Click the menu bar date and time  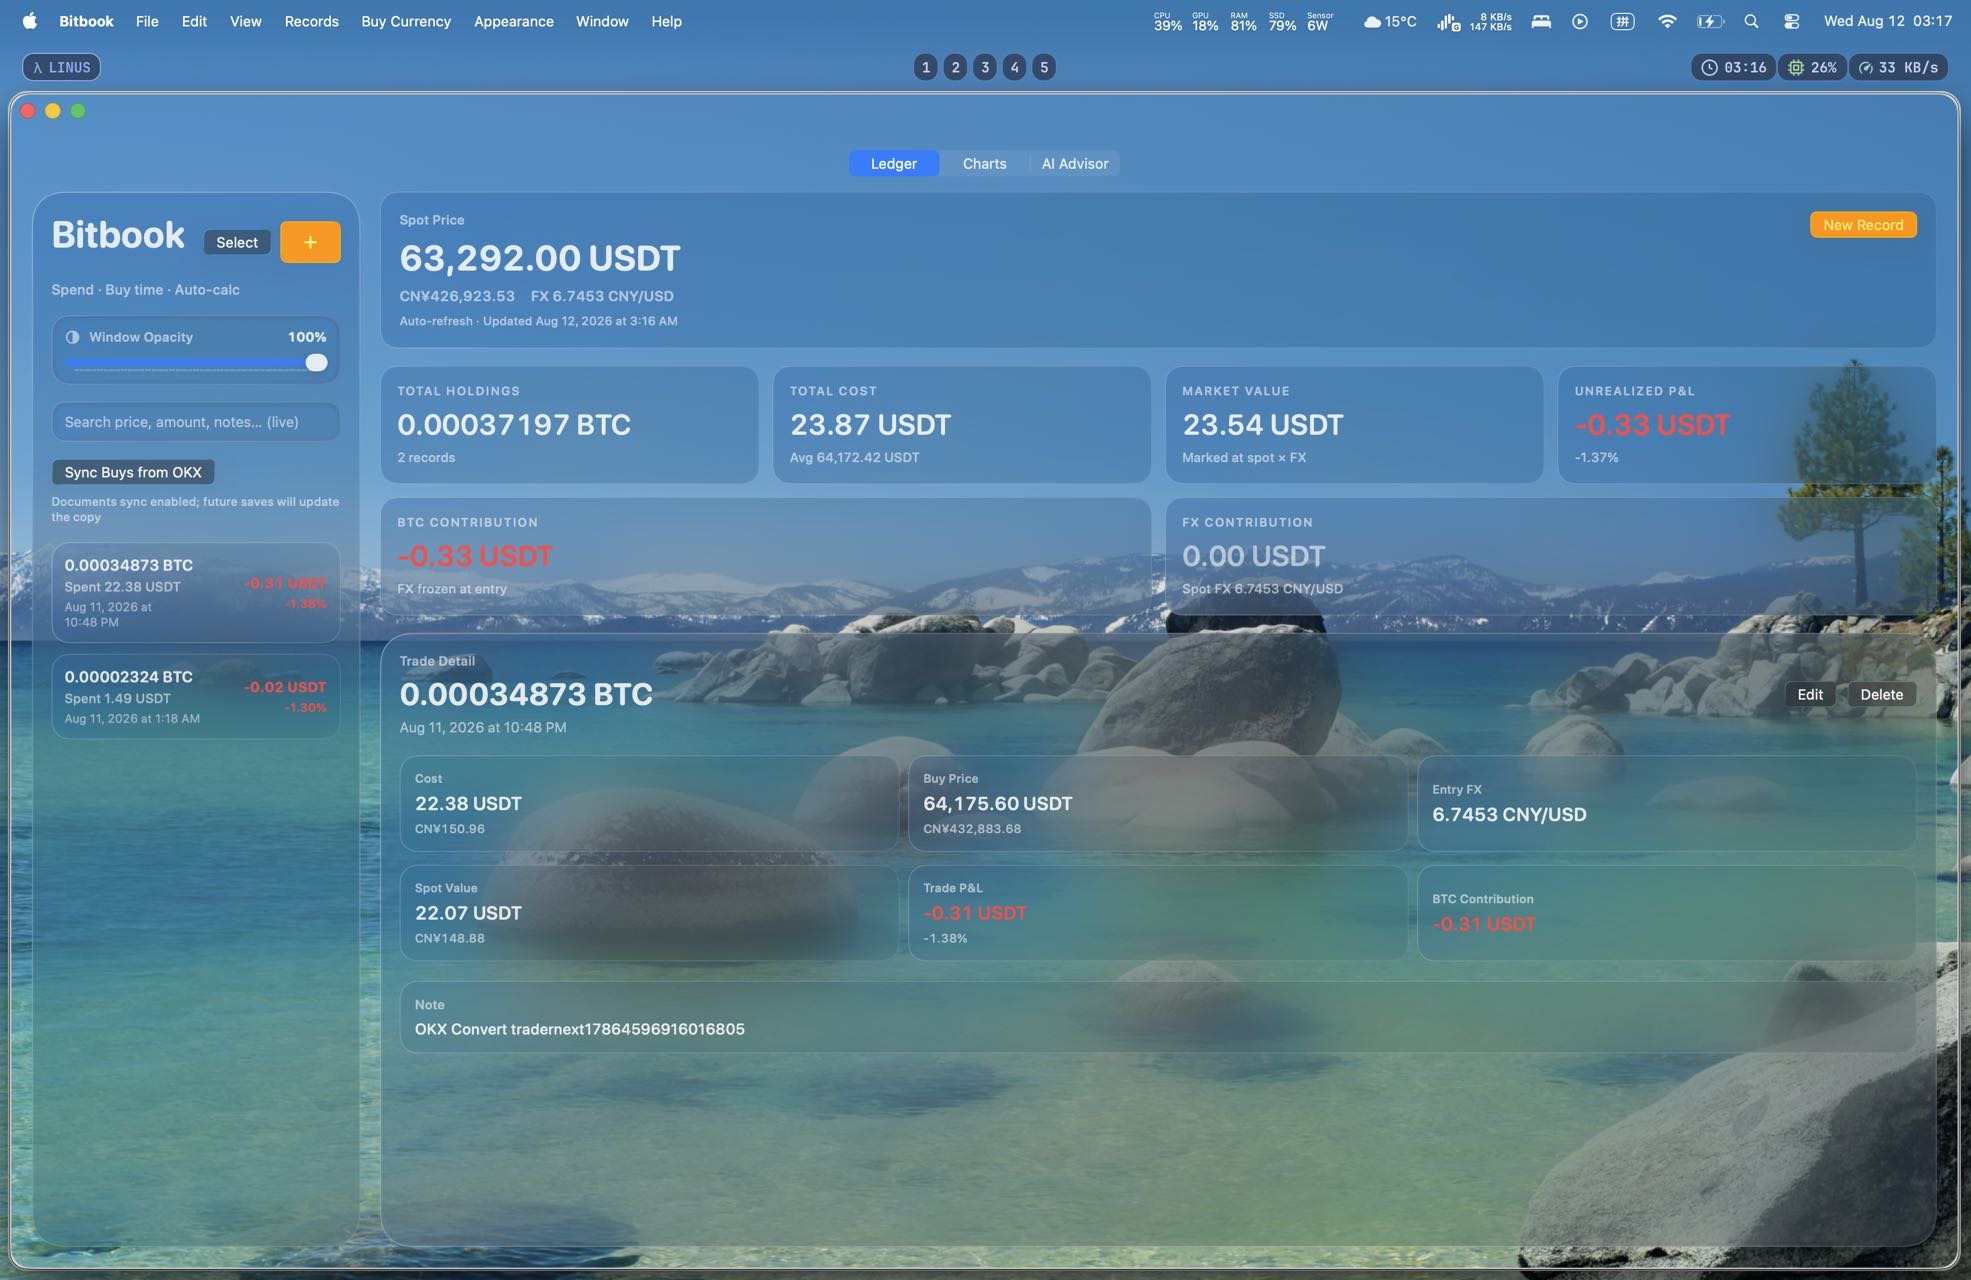(x=1887, y=21)
